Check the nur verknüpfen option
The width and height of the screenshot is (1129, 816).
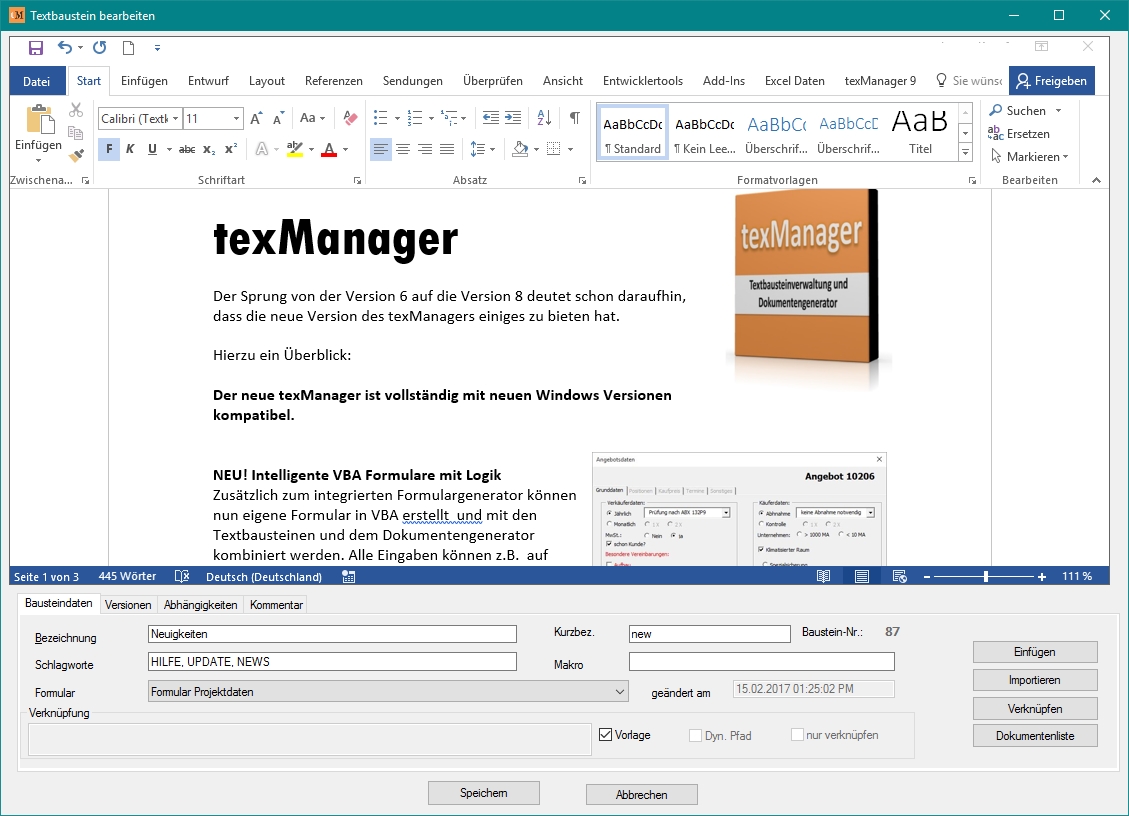[797, 735]
